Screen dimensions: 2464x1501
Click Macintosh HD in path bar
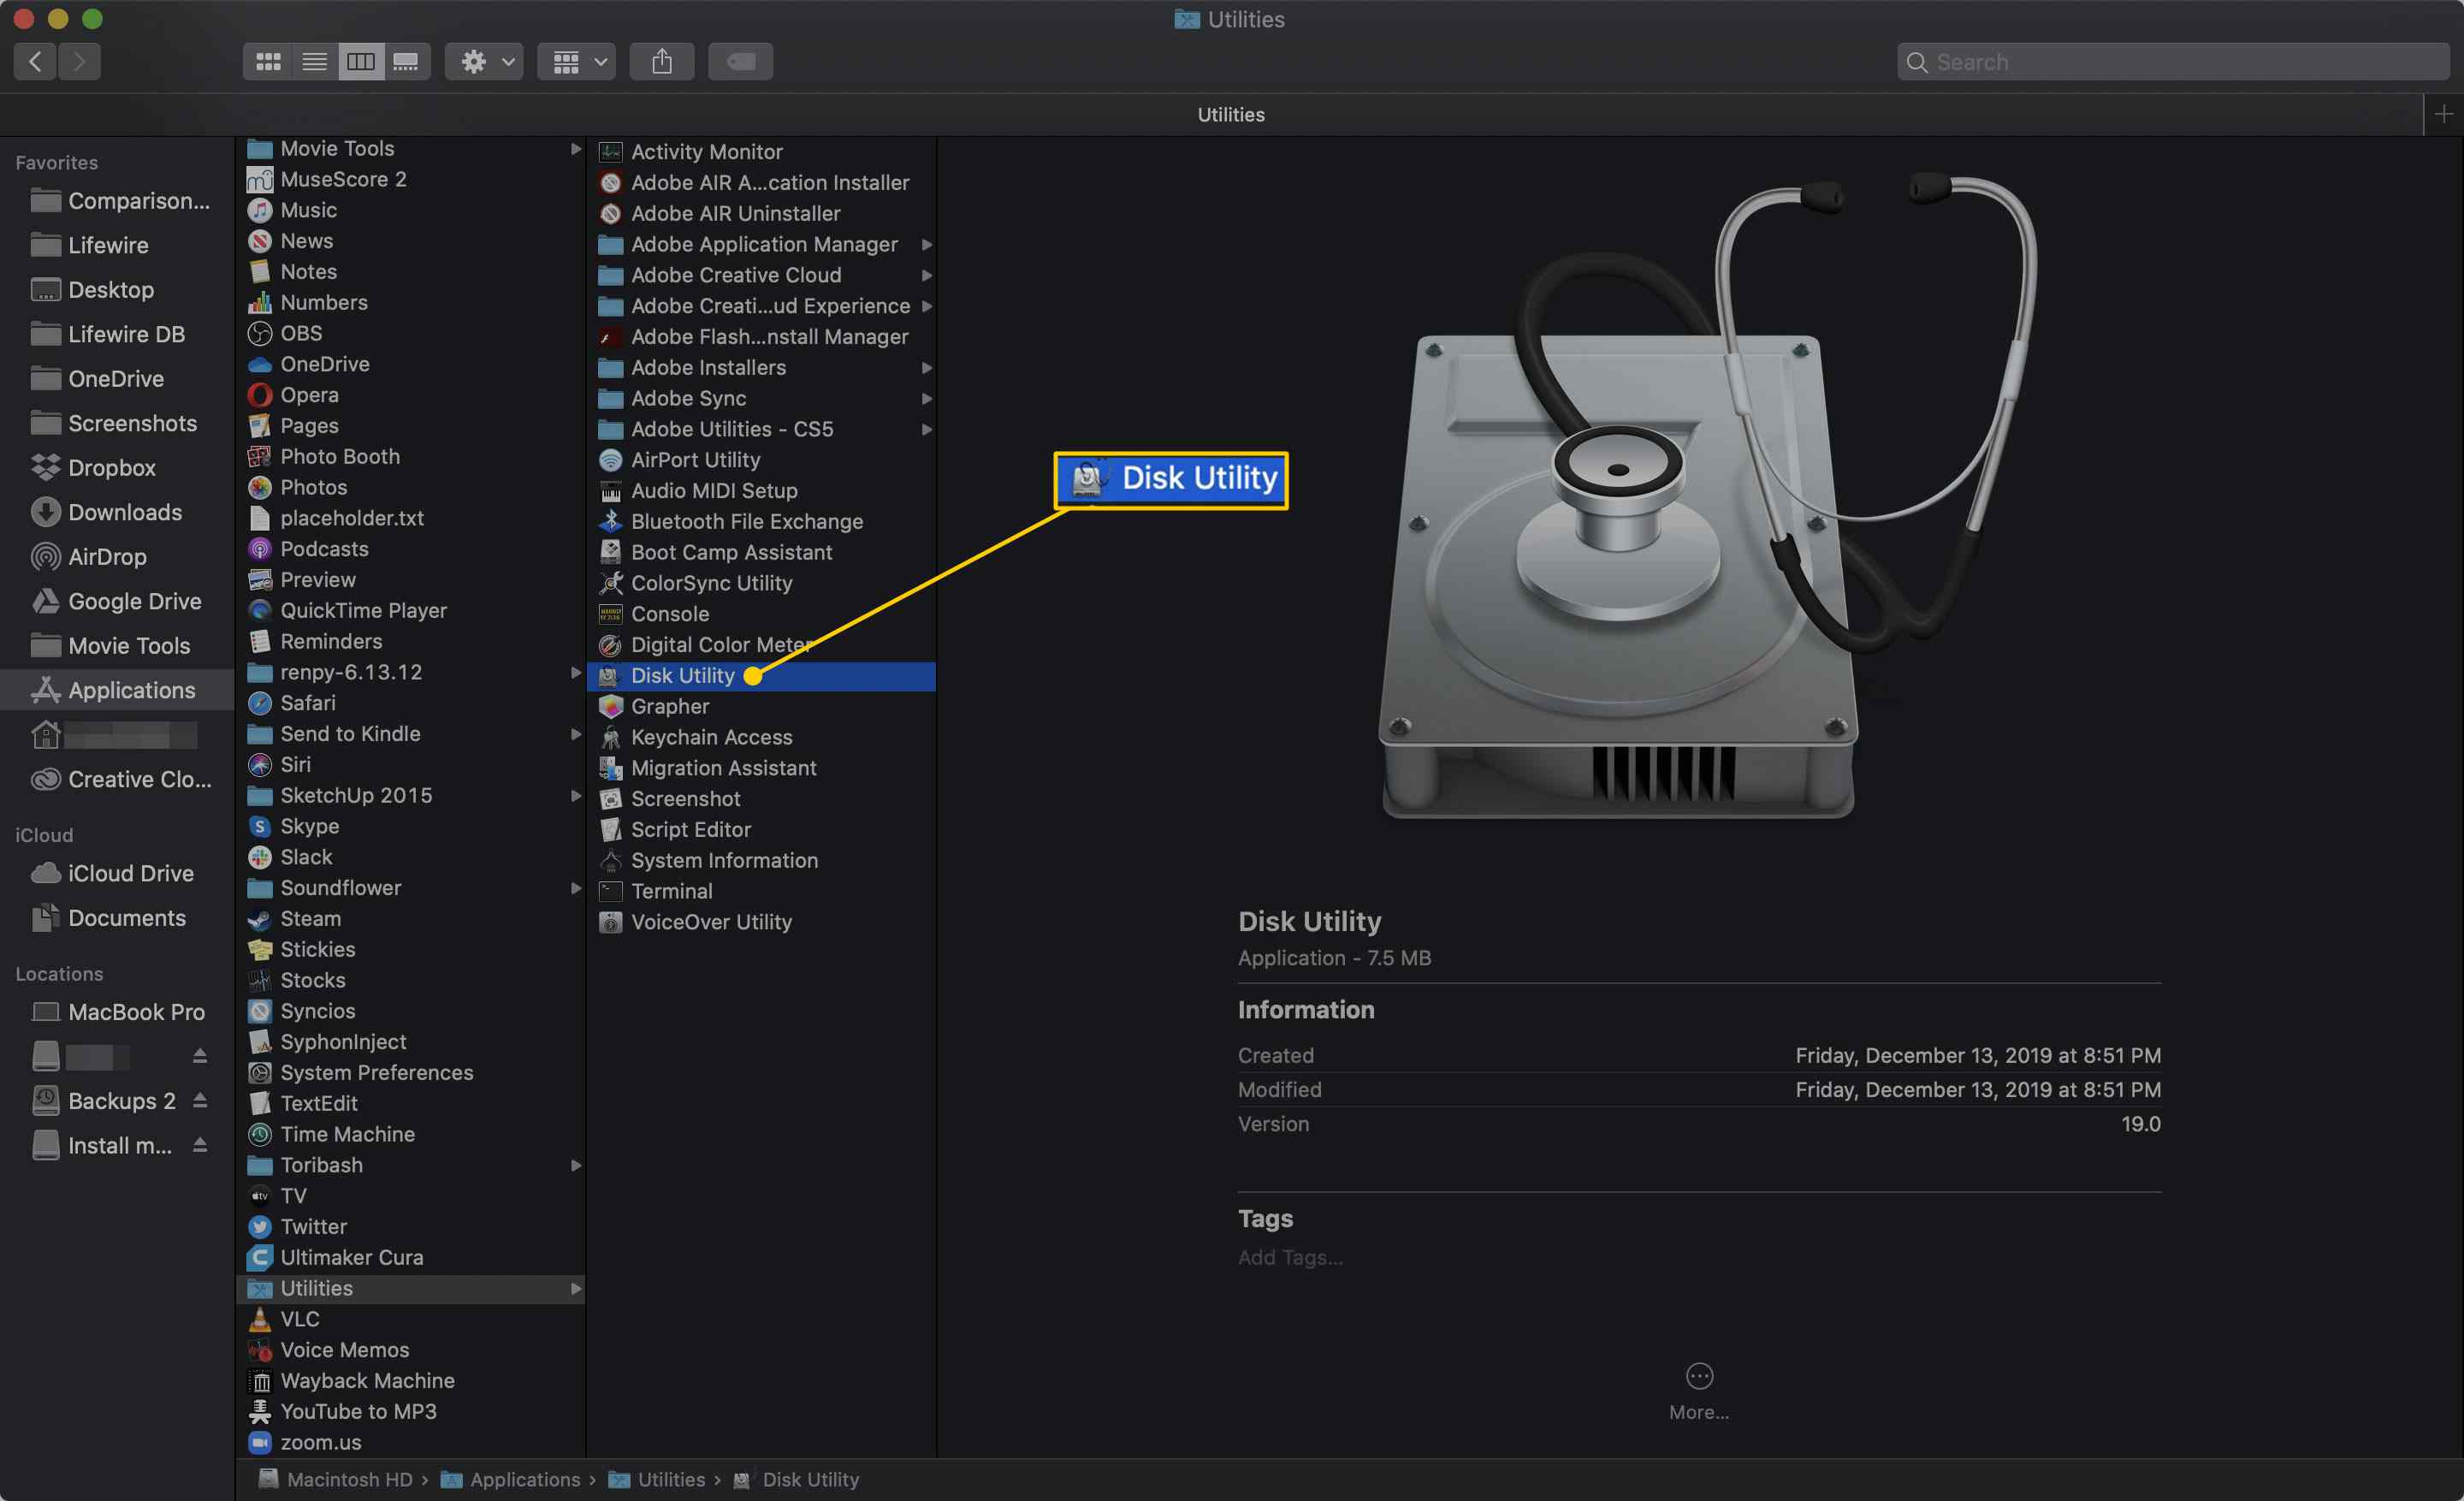pyautogui.click(x=336, y=1479)
